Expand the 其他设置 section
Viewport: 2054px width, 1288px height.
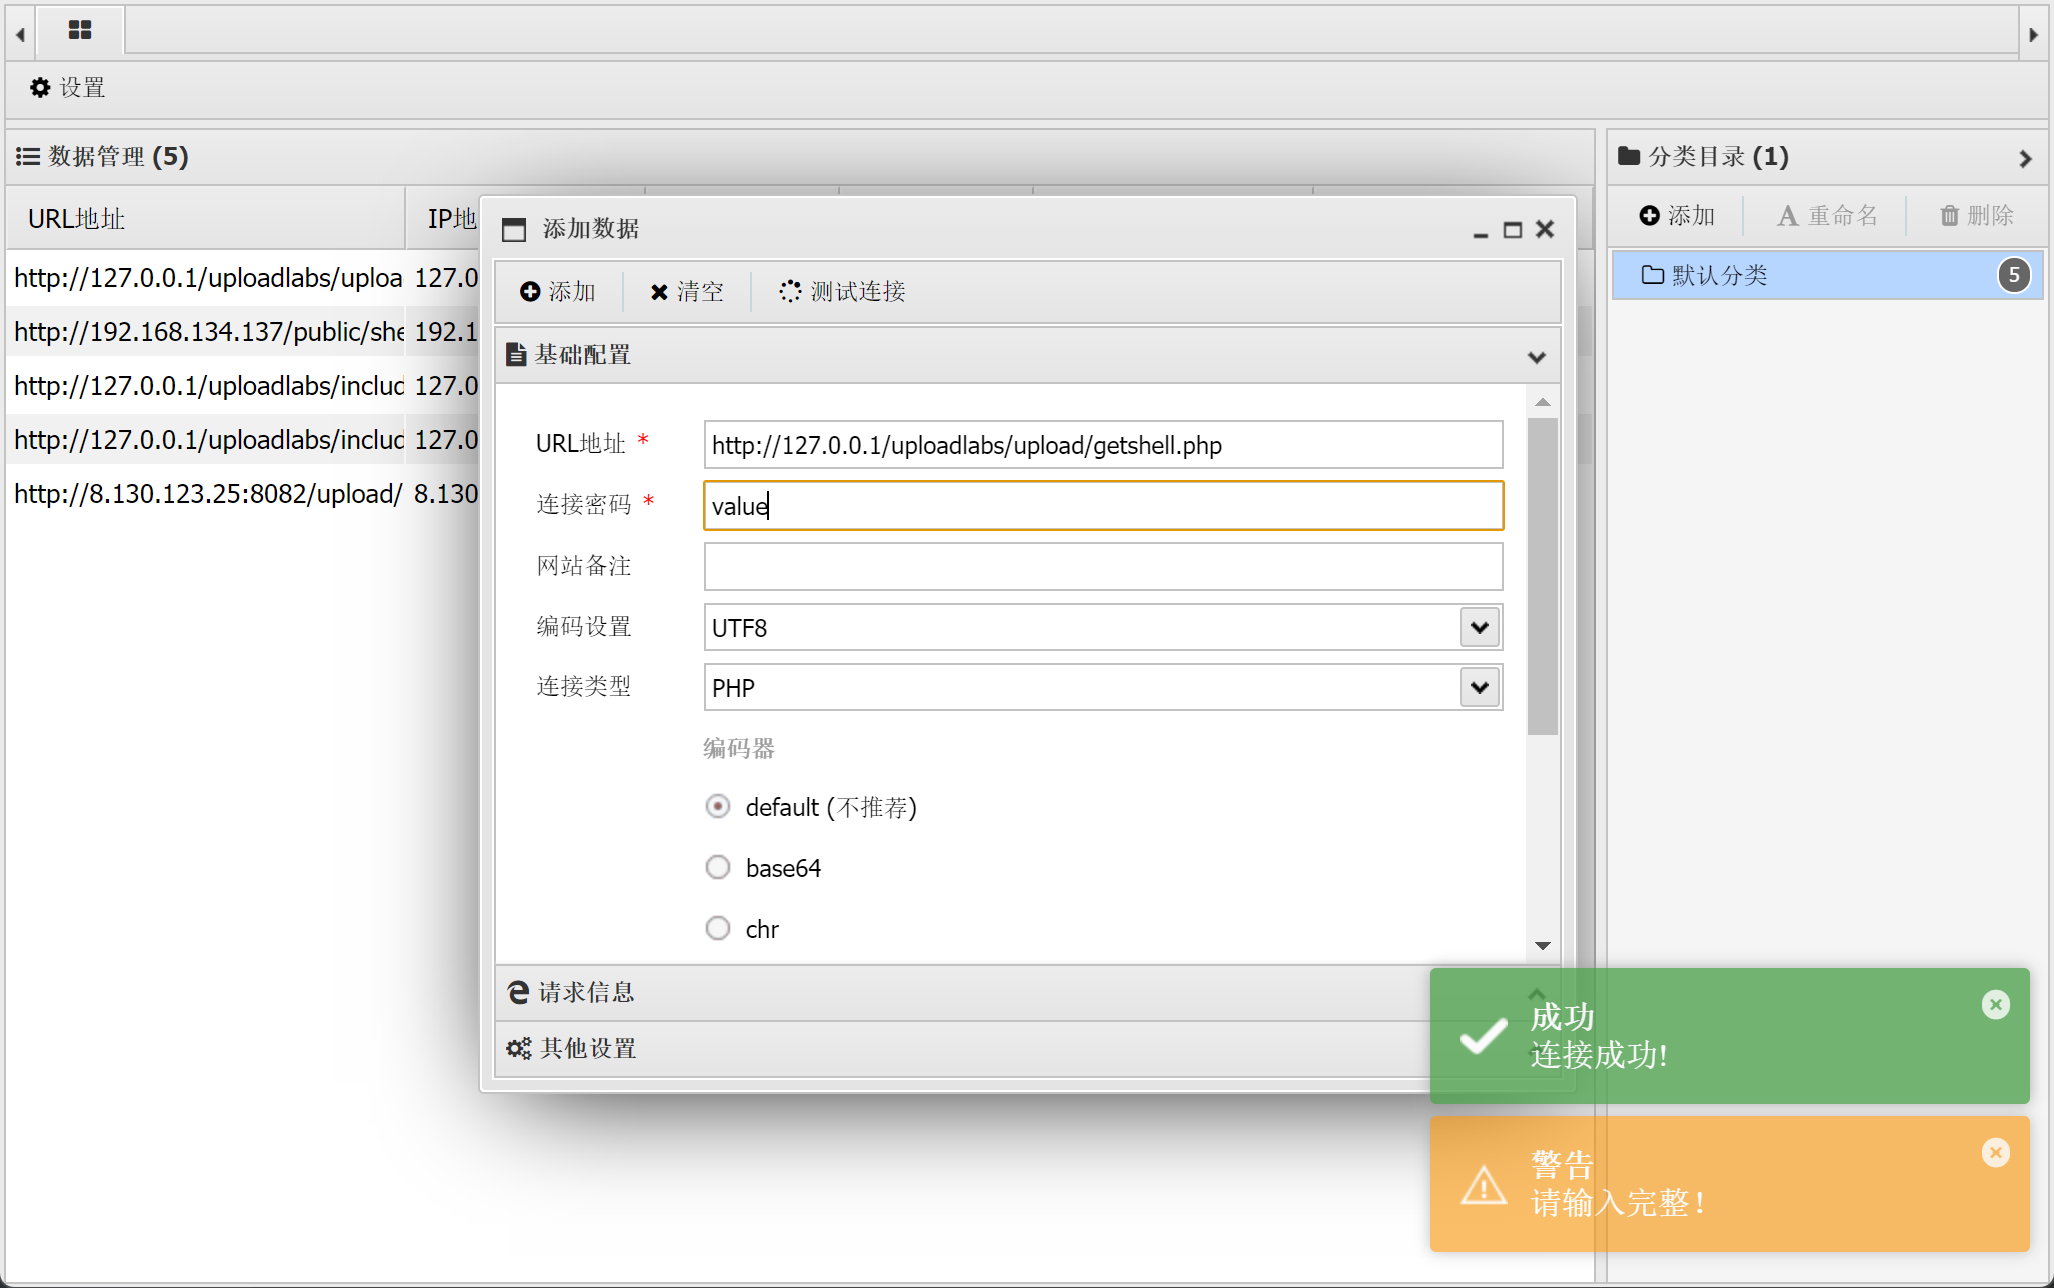click(x=588, y=1048)
